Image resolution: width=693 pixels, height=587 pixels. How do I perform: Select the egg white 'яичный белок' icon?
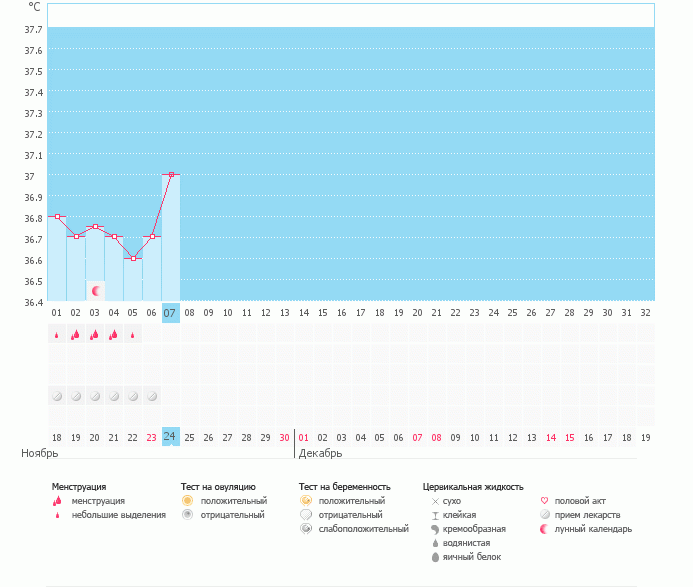(435, 557)
